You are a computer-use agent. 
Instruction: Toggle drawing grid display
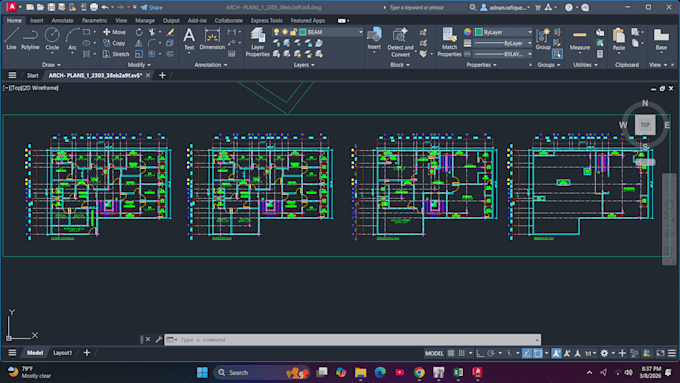(451, 353)
